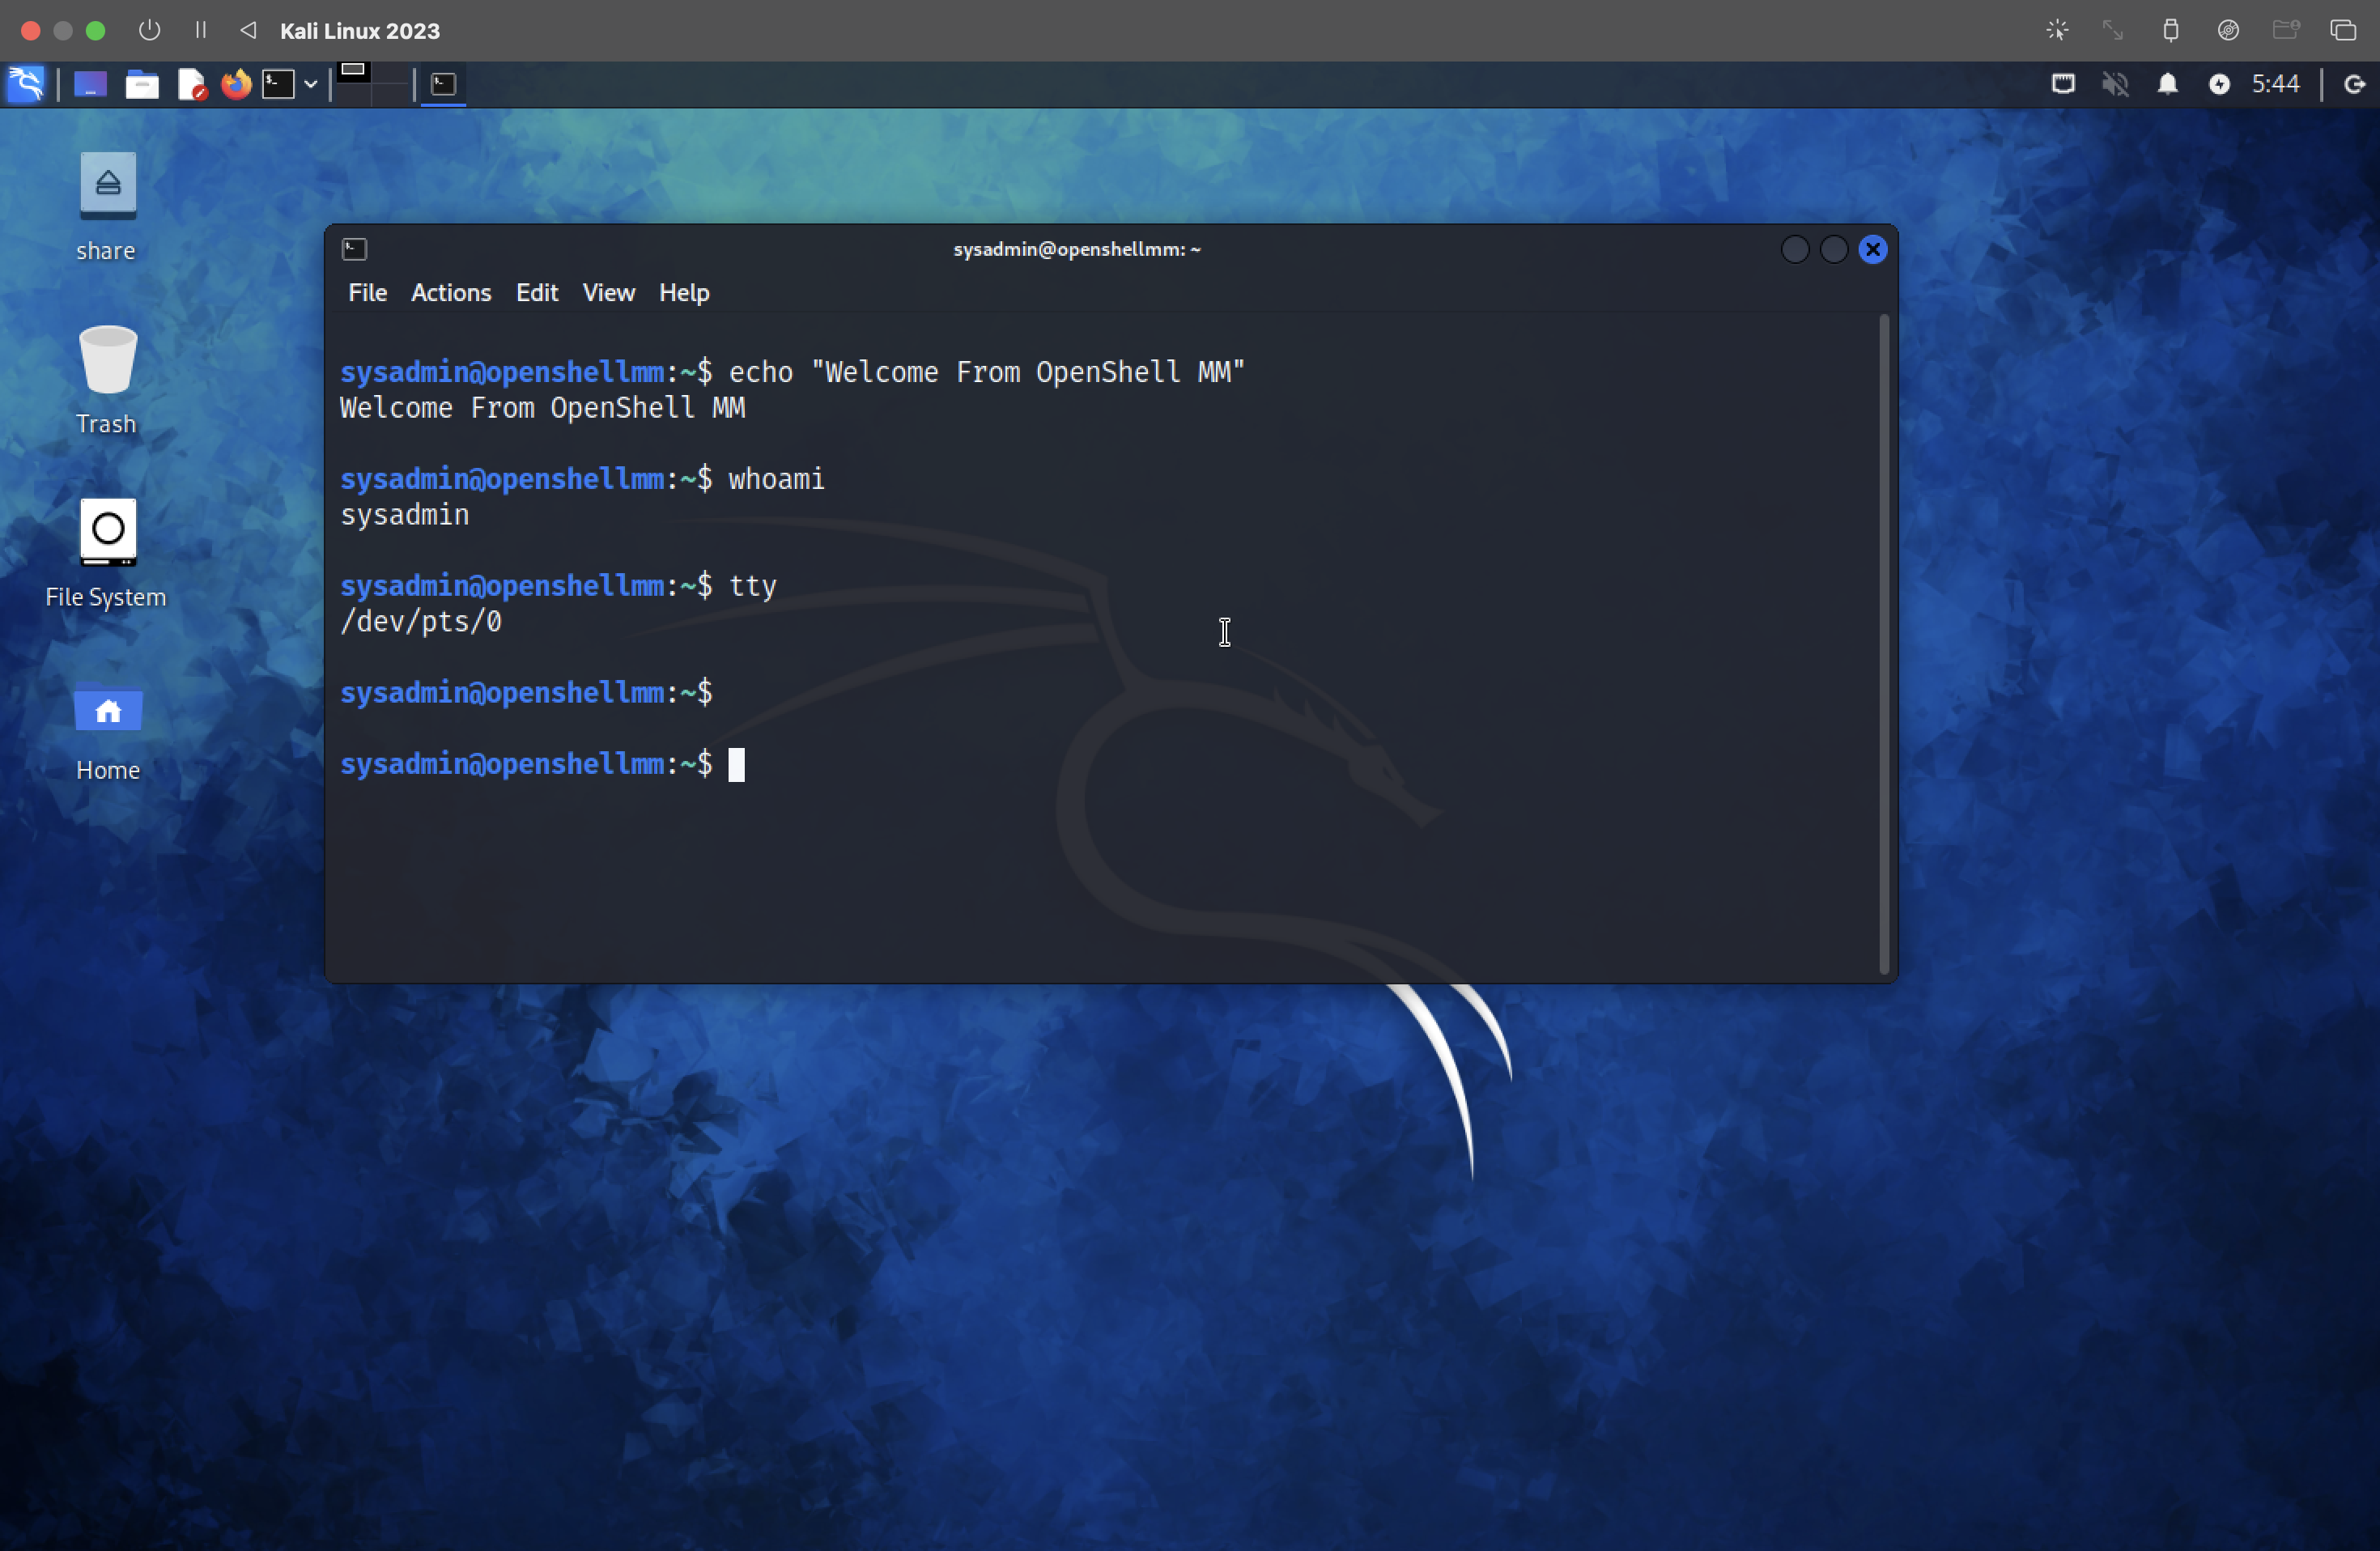Launch the file manager from panel

click(x=141, y=84)
